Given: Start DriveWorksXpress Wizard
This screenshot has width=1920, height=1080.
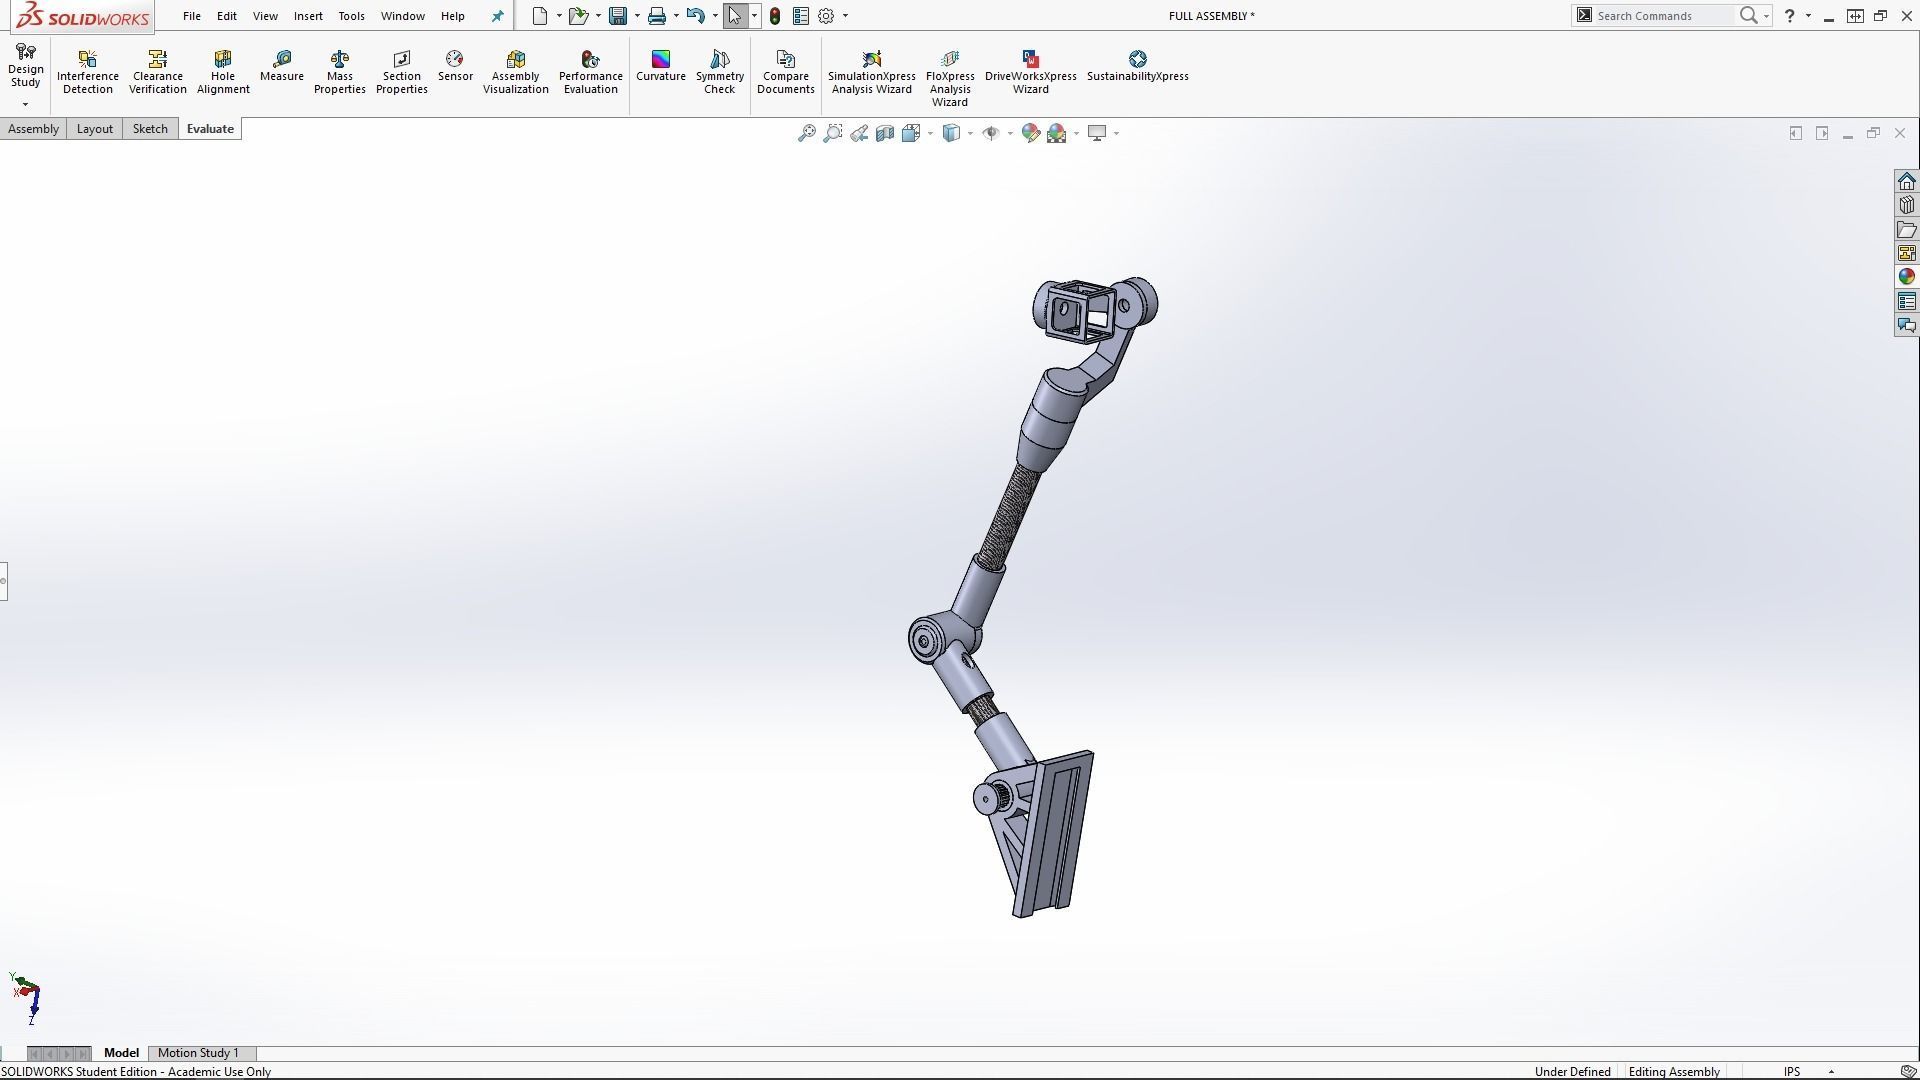Looking at the screenshot, I should click(1031, 72).
